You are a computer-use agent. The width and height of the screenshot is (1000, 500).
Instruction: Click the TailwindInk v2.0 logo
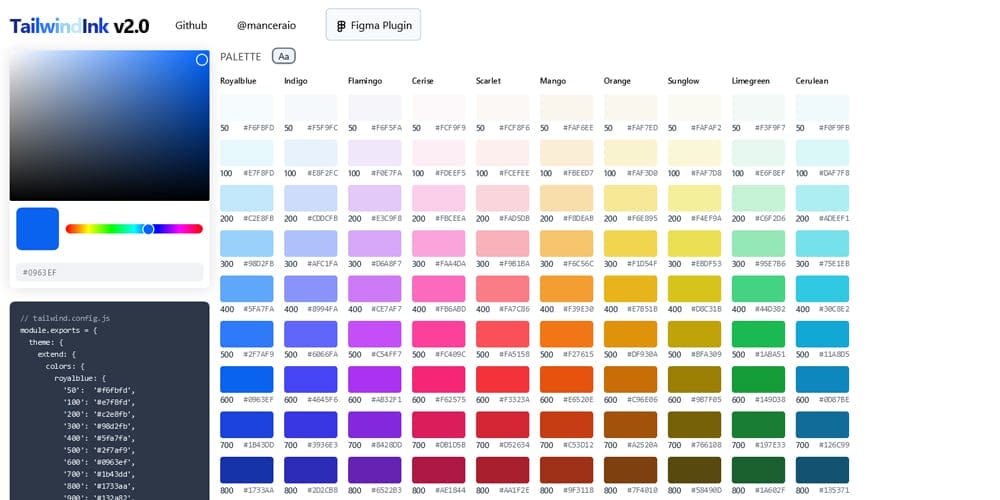coord(79,26)
